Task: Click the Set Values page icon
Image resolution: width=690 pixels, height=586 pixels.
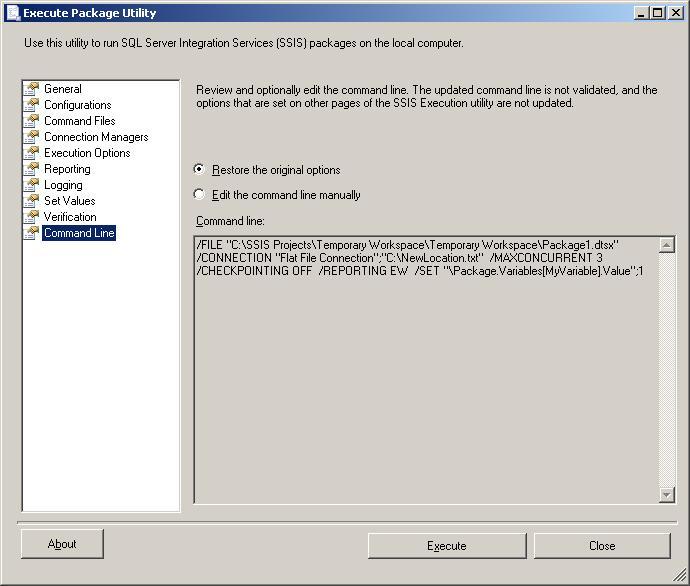Action: (32, 201)
